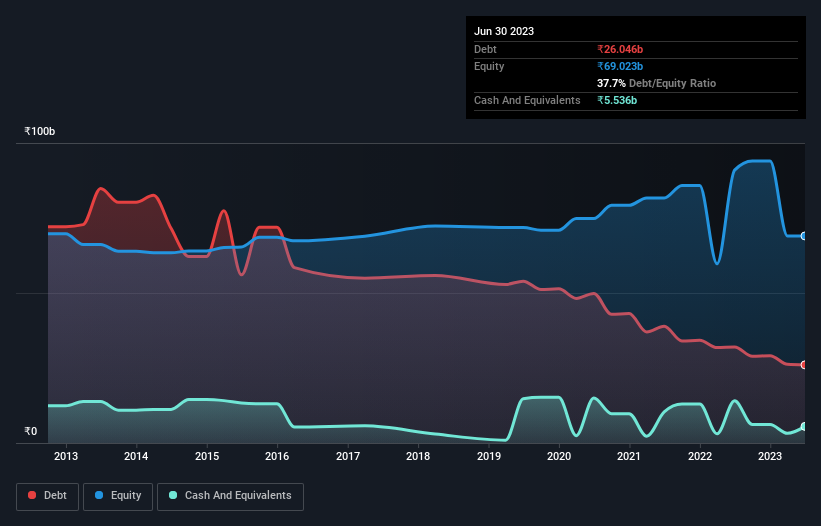Click the Equity label in tooltip

pos(489,66)
